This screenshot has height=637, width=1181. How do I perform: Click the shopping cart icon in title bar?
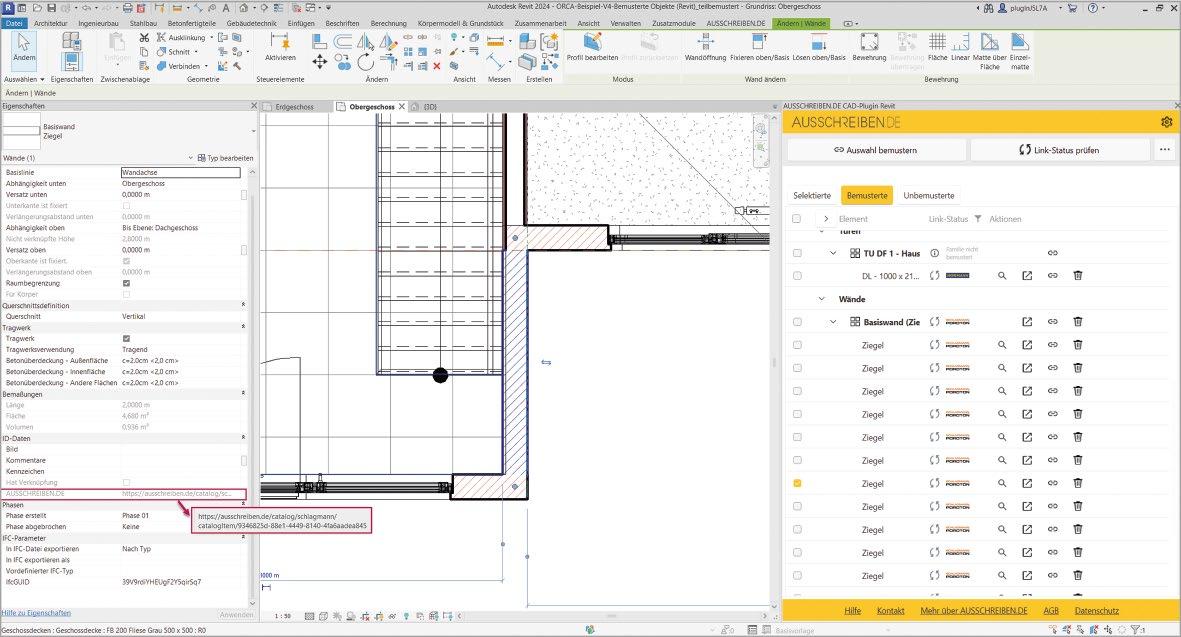[1072, 8]
